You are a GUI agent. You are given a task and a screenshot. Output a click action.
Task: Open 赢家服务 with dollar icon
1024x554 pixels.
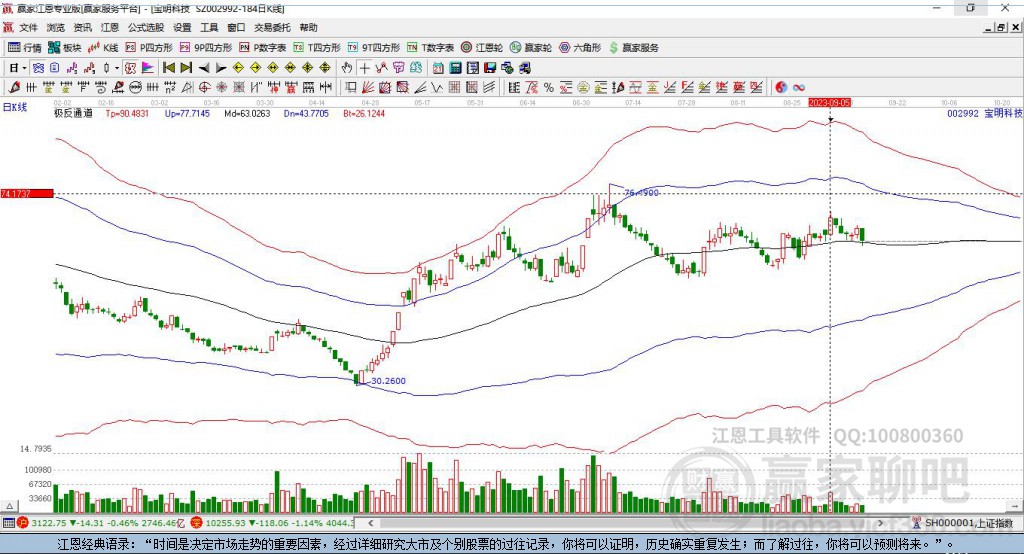tap(633, 48)
